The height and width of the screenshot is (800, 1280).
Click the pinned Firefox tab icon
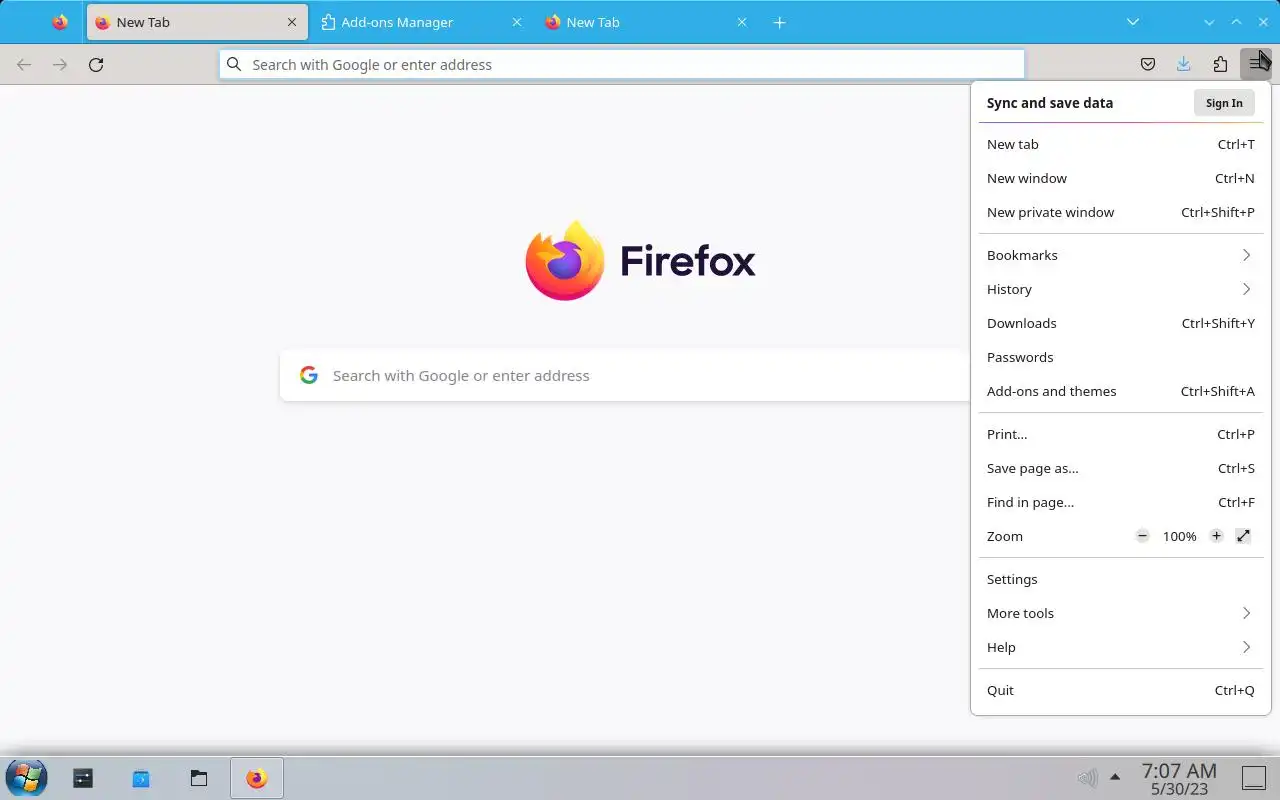[60, 22]
